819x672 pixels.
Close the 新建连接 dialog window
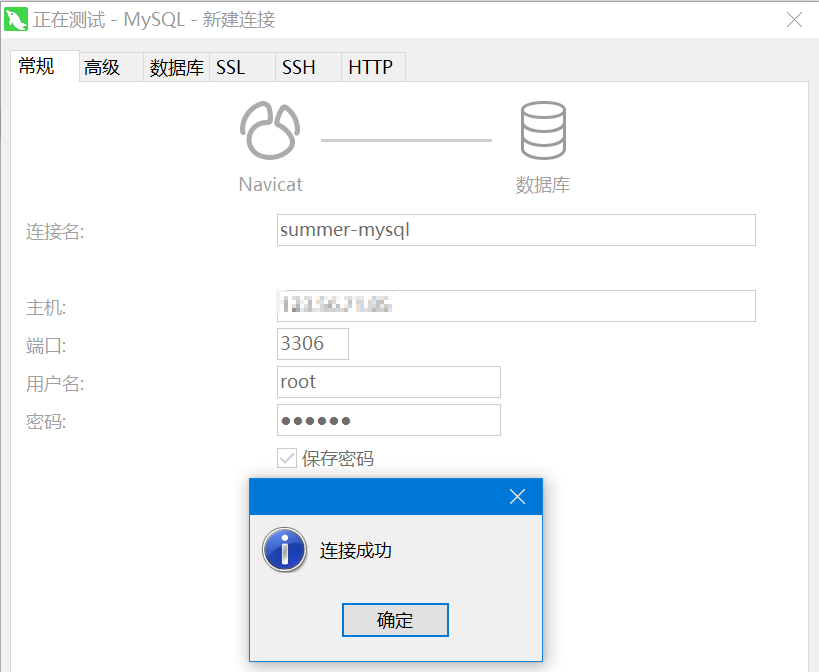pyautogui.click(x=794, y=20)
